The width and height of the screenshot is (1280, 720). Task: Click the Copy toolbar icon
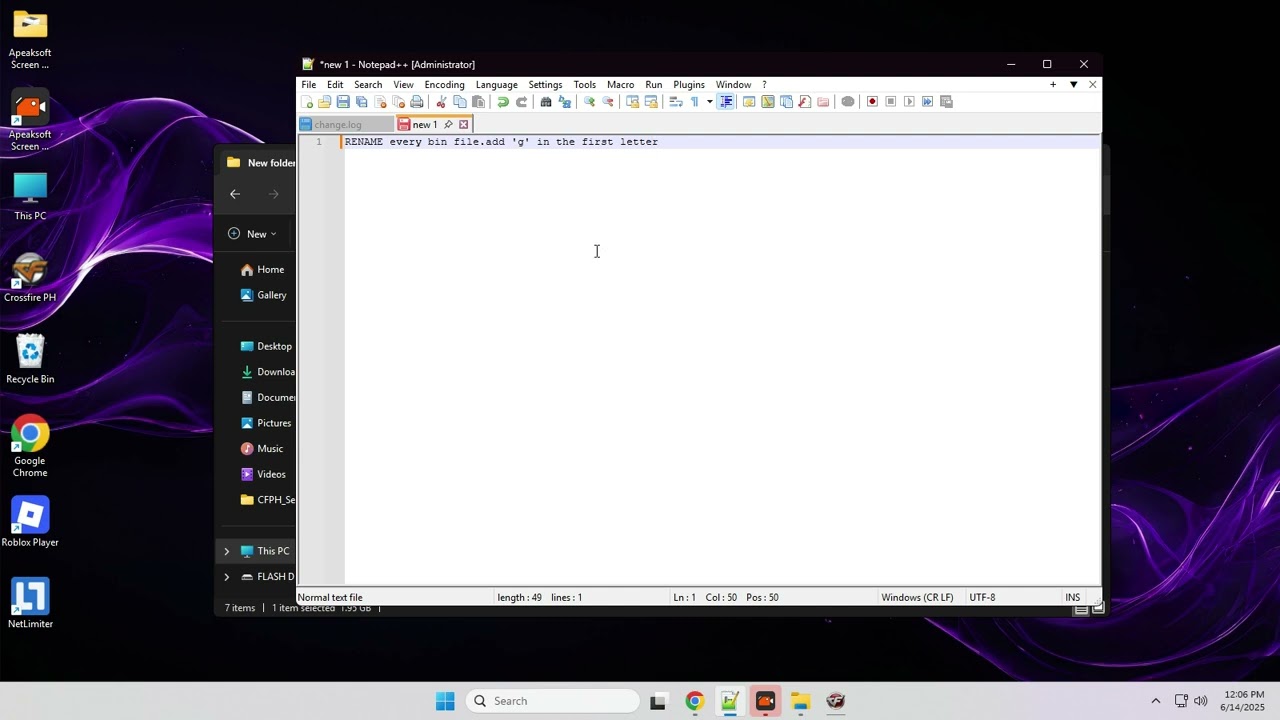(460, 102)
